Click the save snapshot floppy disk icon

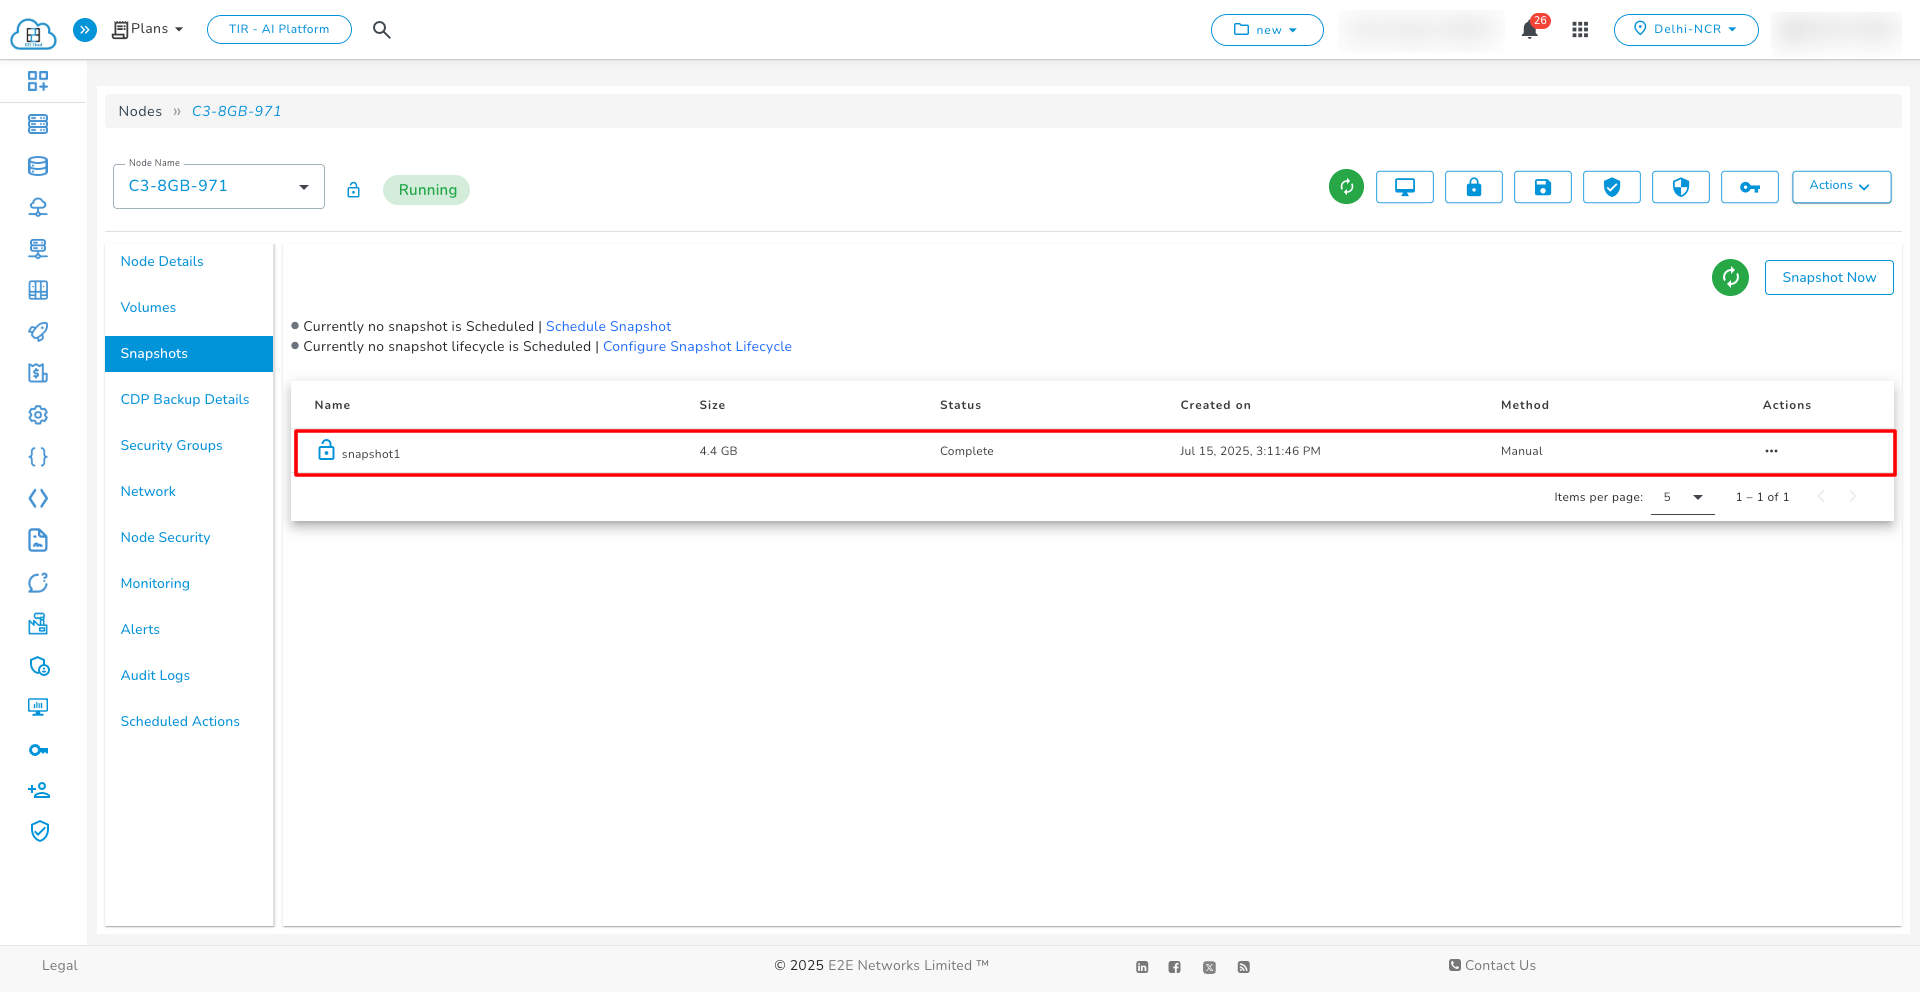[x=1542, y=186]
